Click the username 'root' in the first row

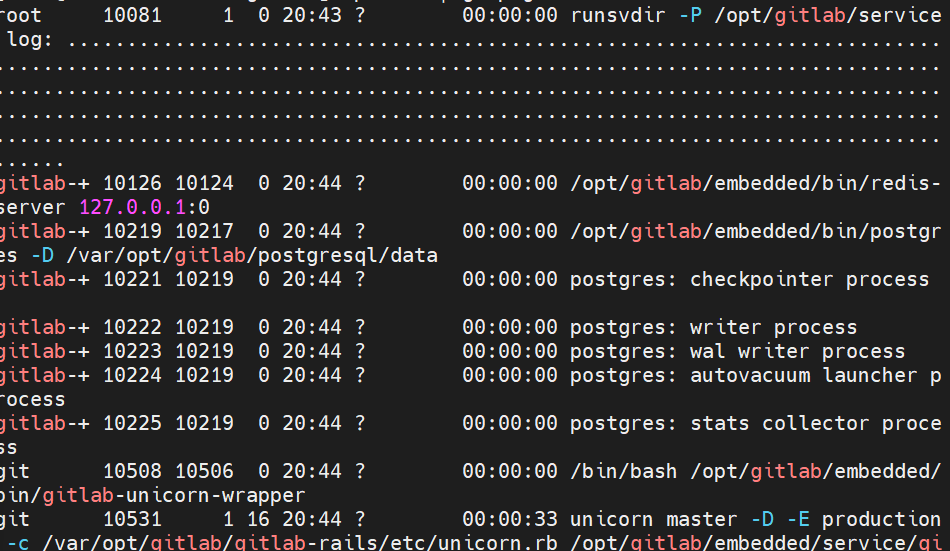[21, 15]
